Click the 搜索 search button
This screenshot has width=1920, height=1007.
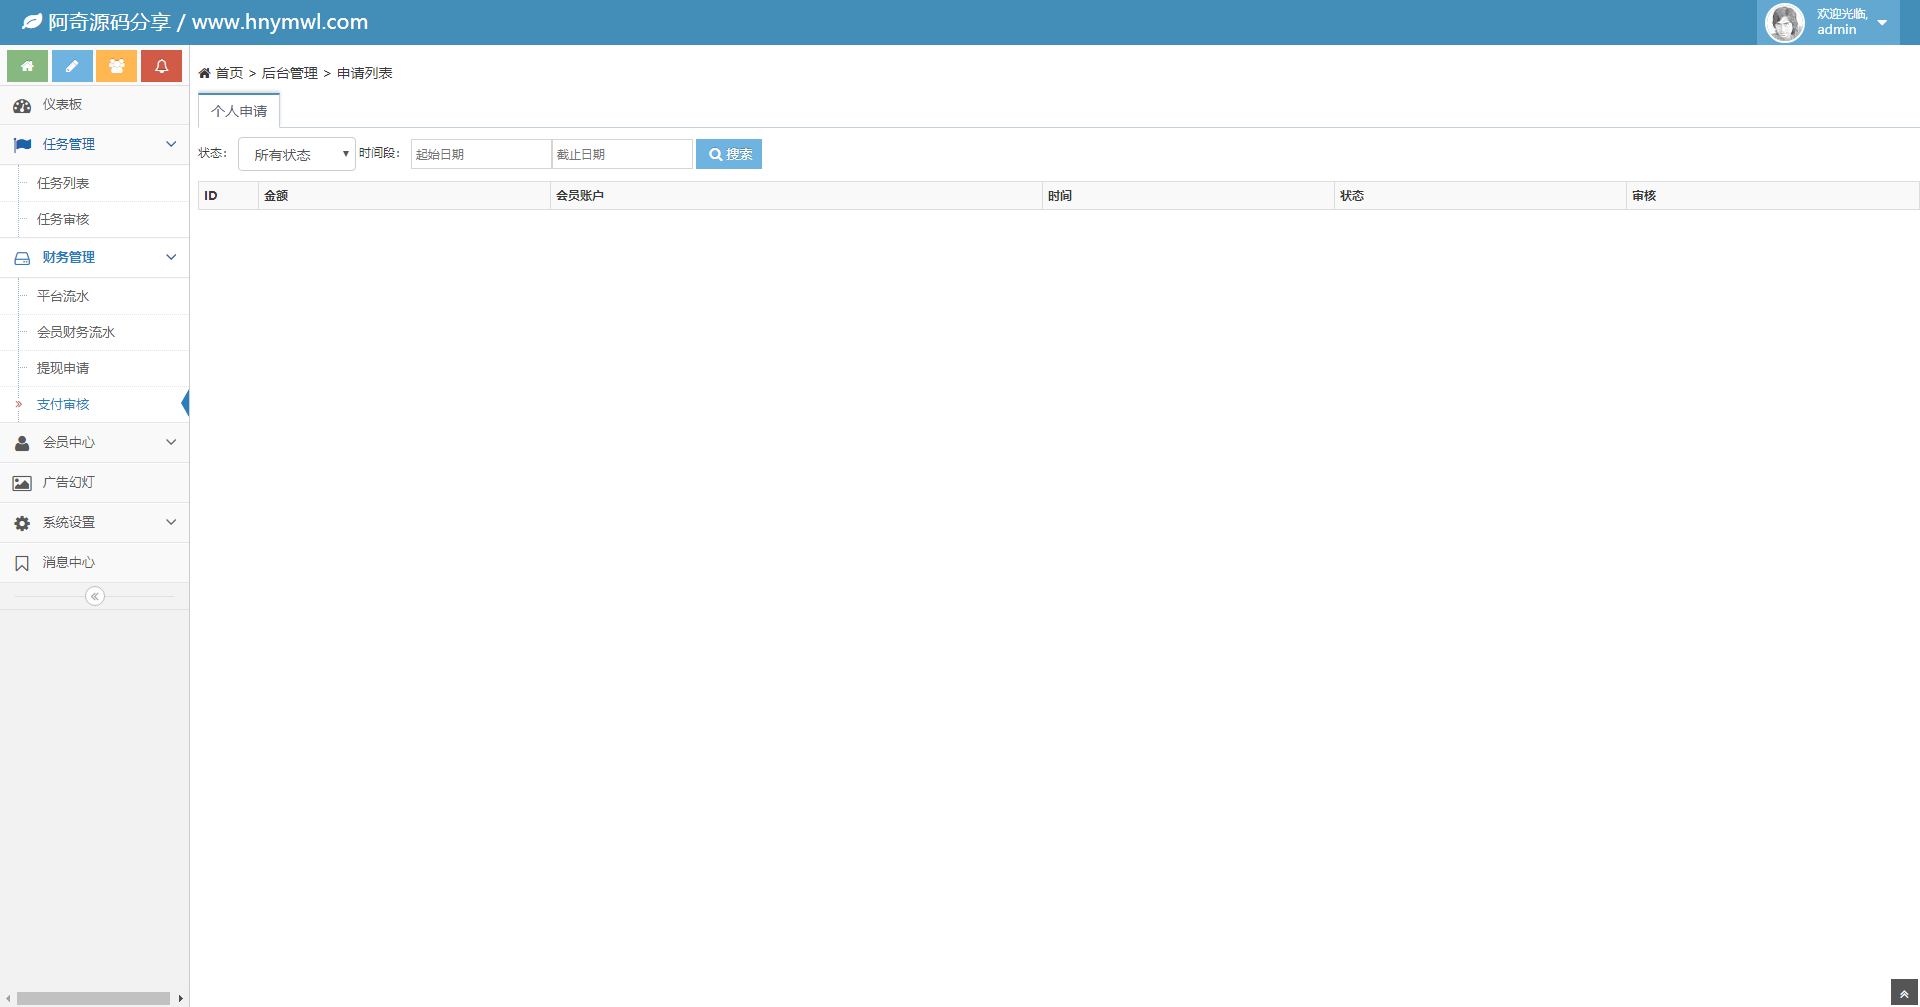click(729, 154)
